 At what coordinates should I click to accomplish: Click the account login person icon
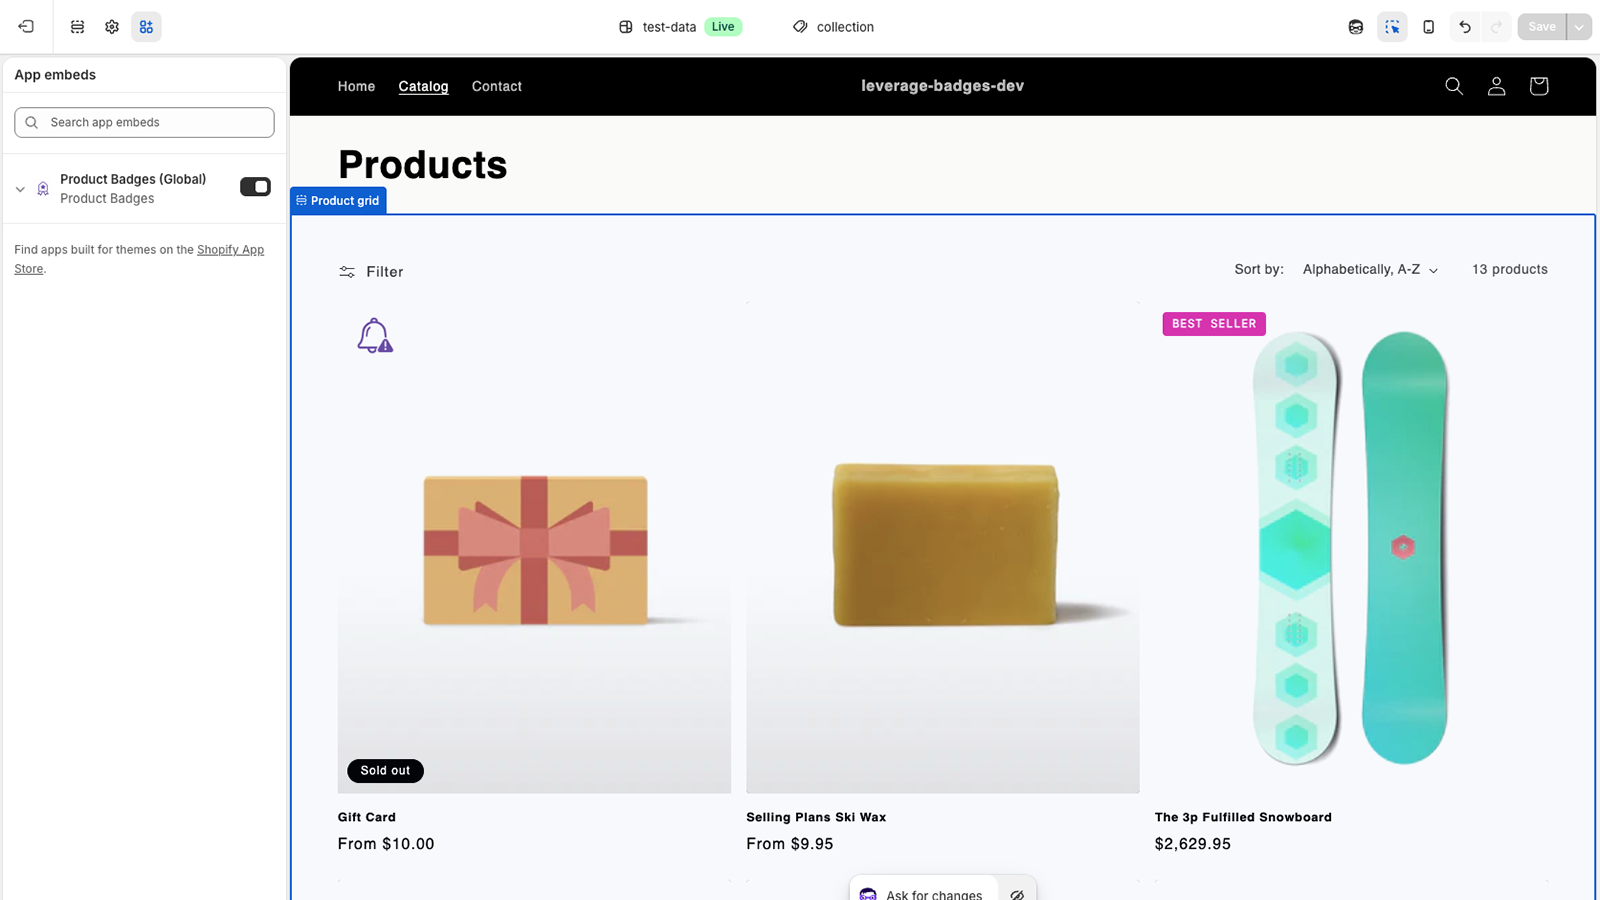[x=1496, y=86]
